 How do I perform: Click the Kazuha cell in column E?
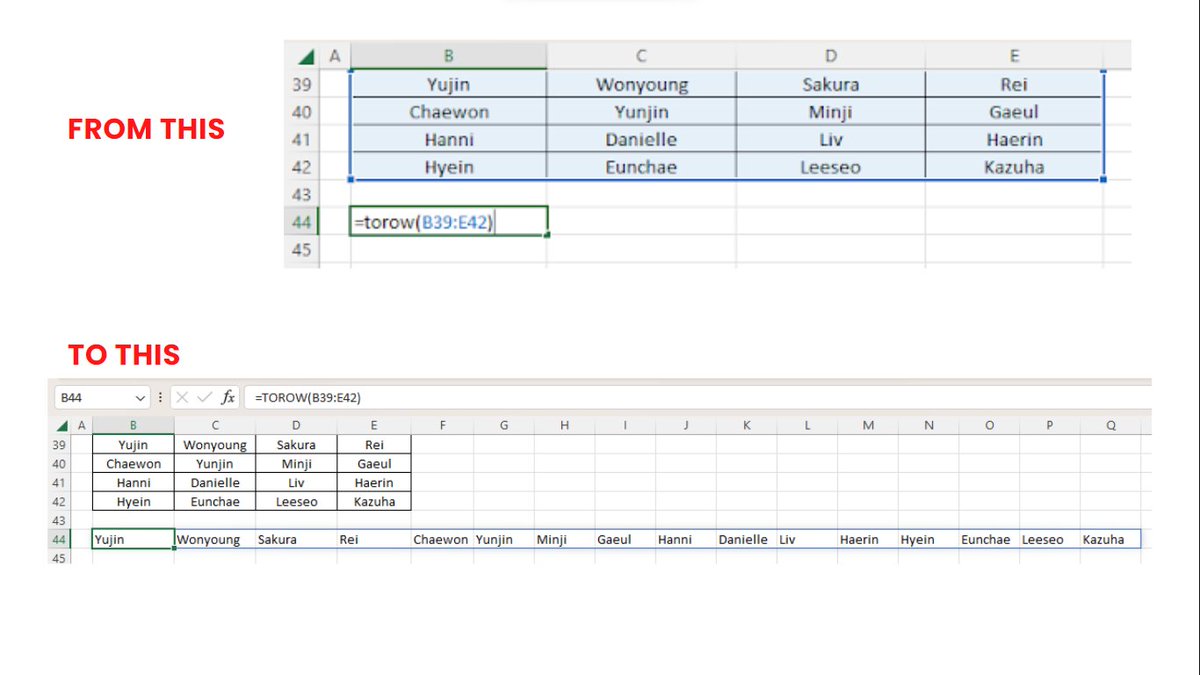pyautogui.click(x=1015, y=167)
